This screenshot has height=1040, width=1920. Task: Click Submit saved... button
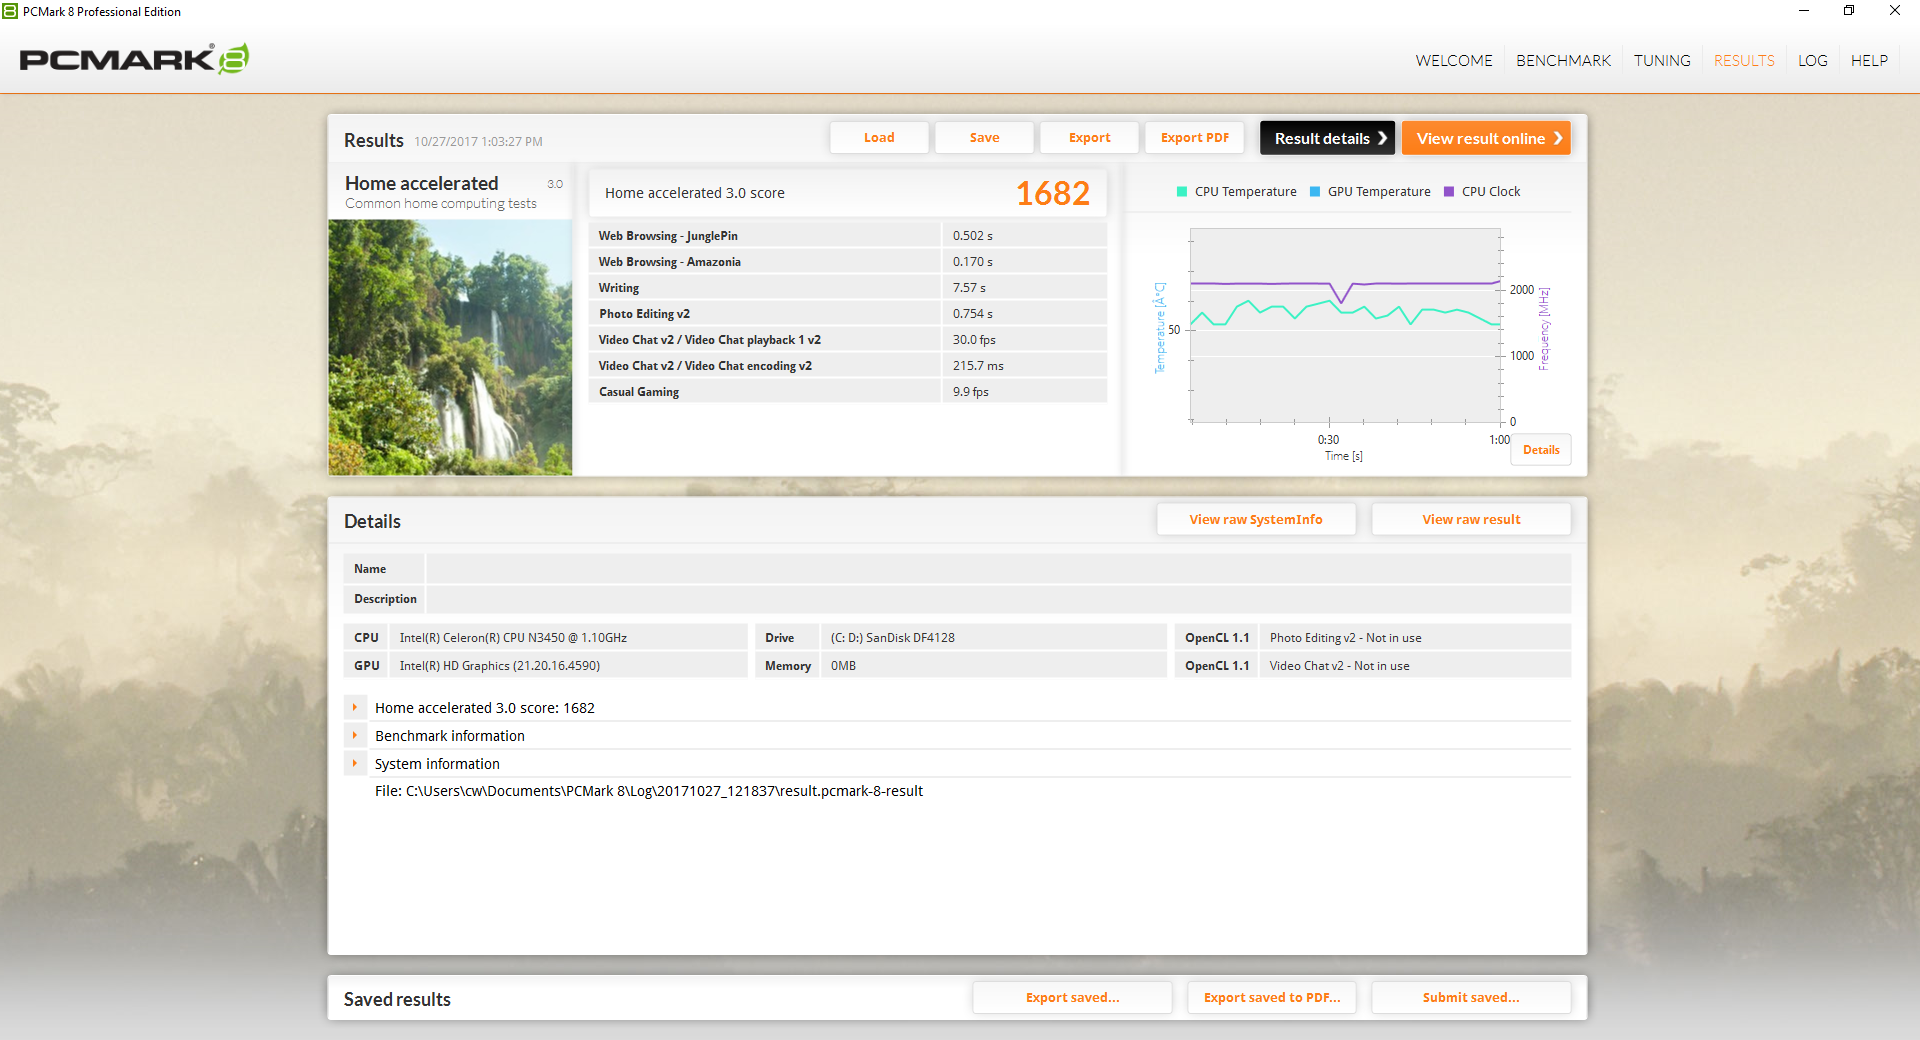click(x=1471, y=998)
